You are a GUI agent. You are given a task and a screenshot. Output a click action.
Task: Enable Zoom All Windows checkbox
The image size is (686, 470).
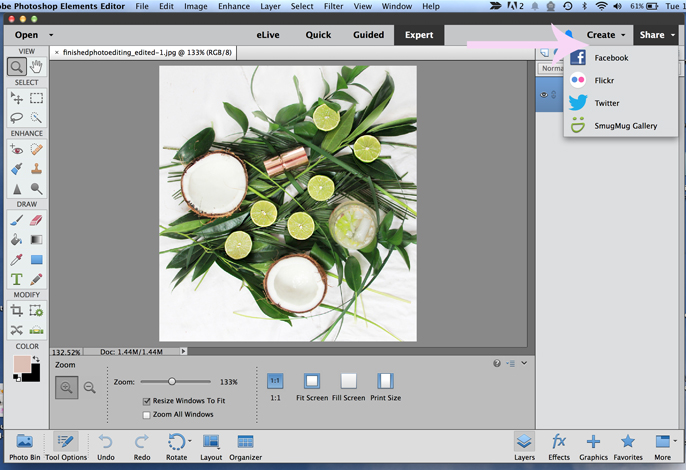pyautogui.click(x=147, y=414)
